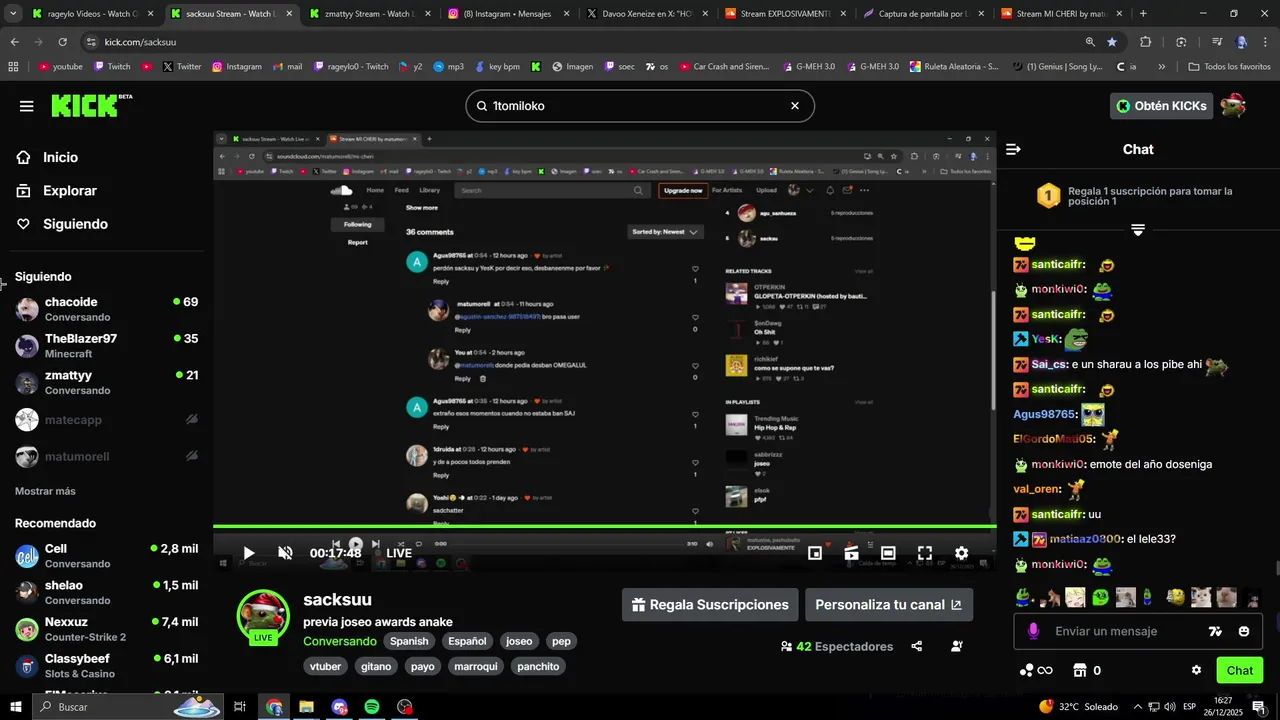1280x720 pixels.
Task: Open offline channel matecapp
Action: click(106, 420)
